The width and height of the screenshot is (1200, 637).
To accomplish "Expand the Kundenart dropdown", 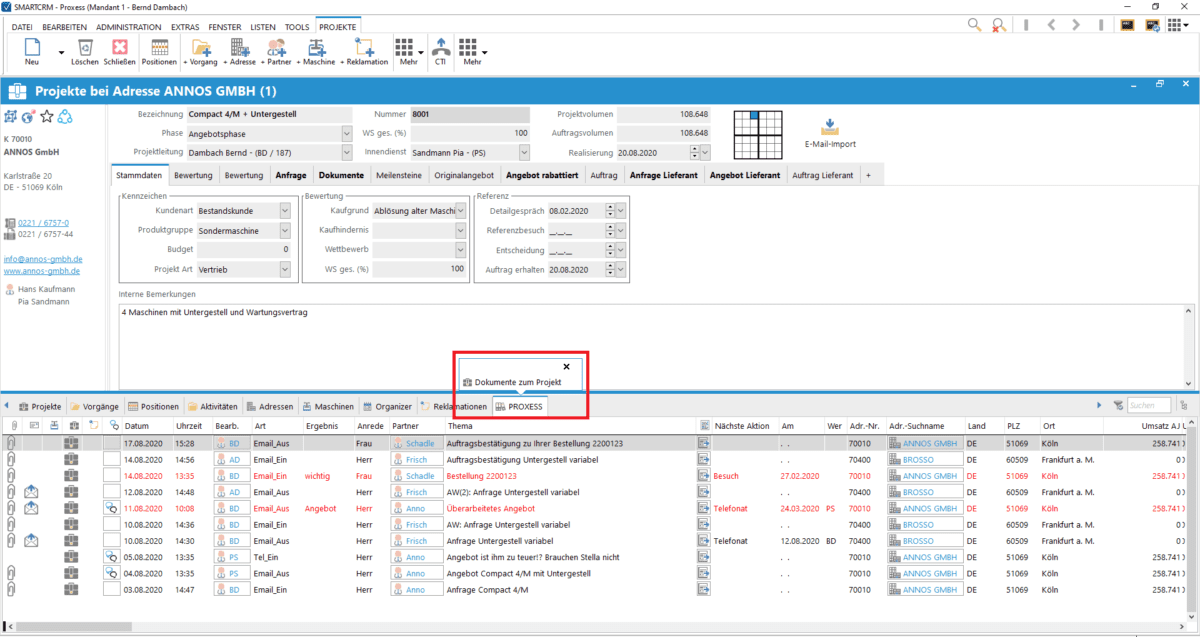I will [286, 211].
